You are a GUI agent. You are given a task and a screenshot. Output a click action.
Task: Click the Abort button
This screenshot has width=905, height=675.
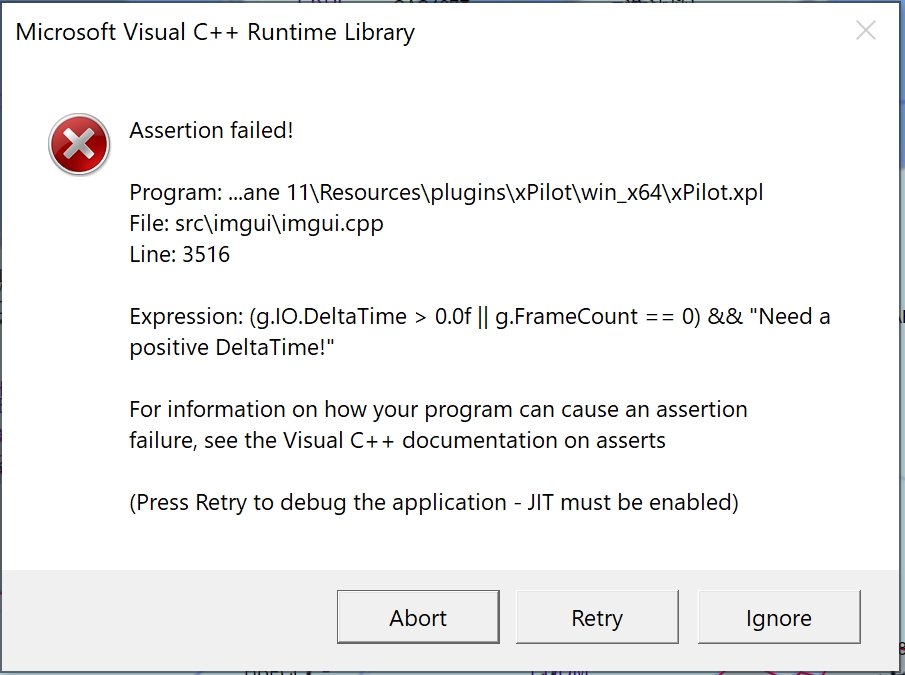417,618
